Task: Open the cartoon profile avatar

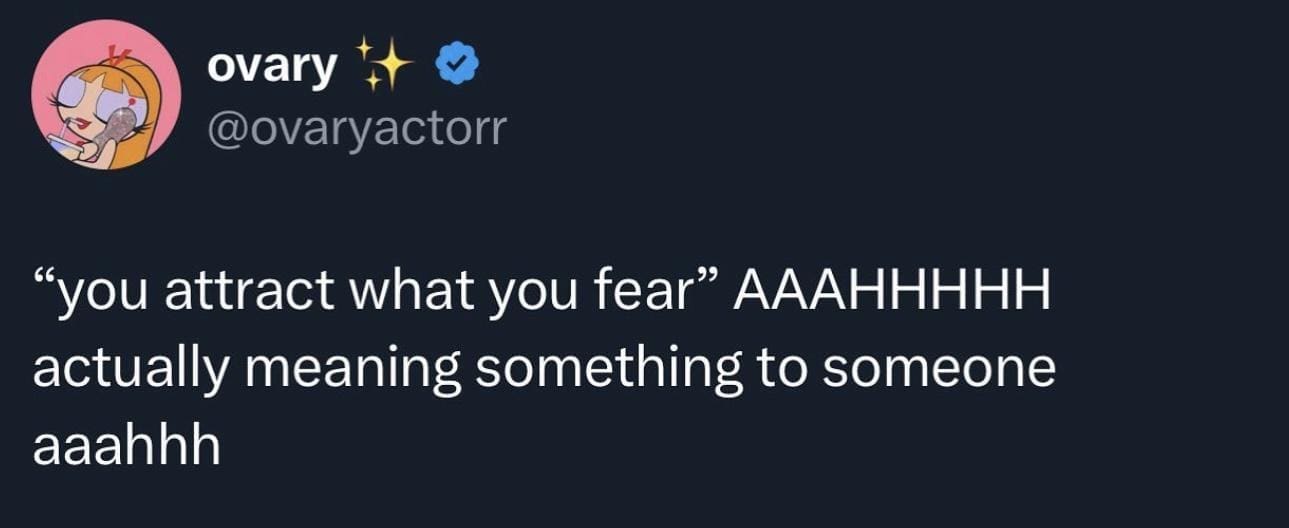Action: click(106, 95)
